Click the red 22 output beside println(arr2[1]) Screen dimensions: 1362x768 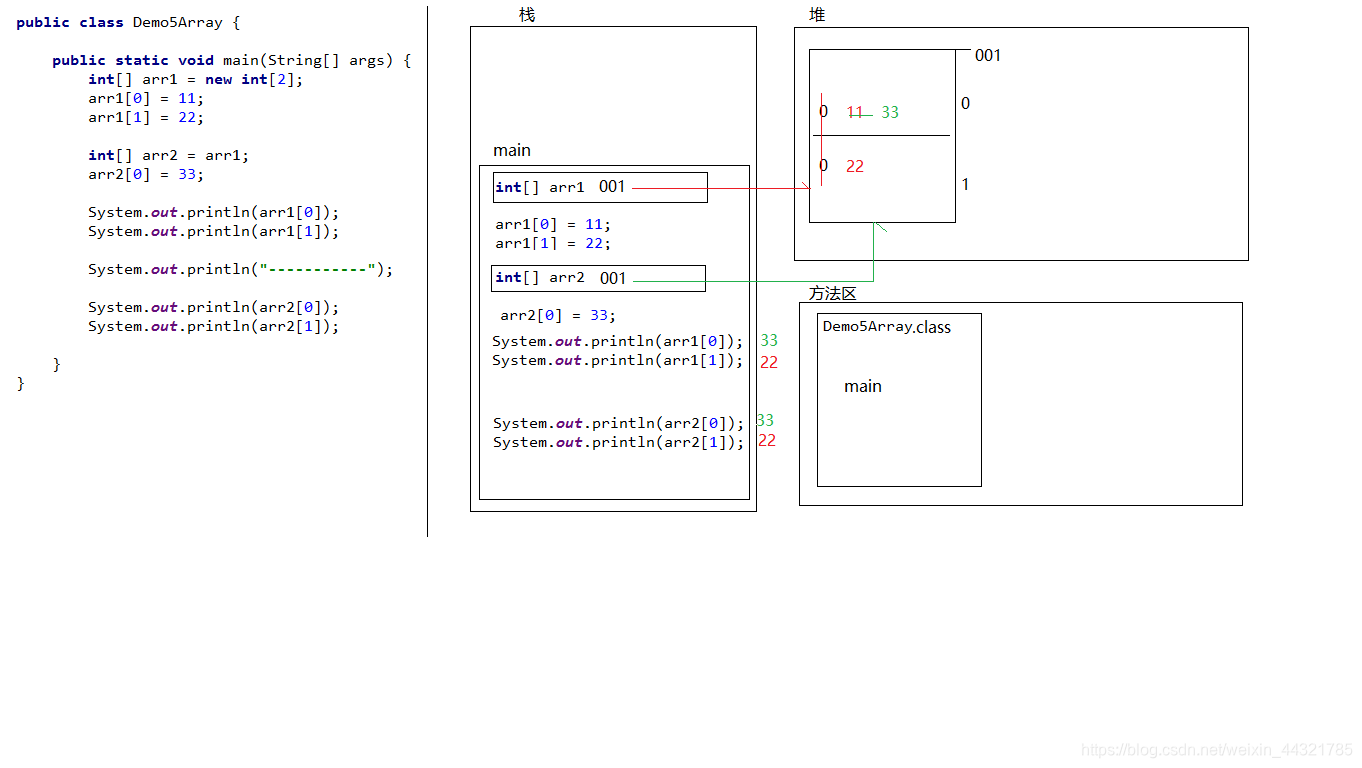tap(767, 440)
